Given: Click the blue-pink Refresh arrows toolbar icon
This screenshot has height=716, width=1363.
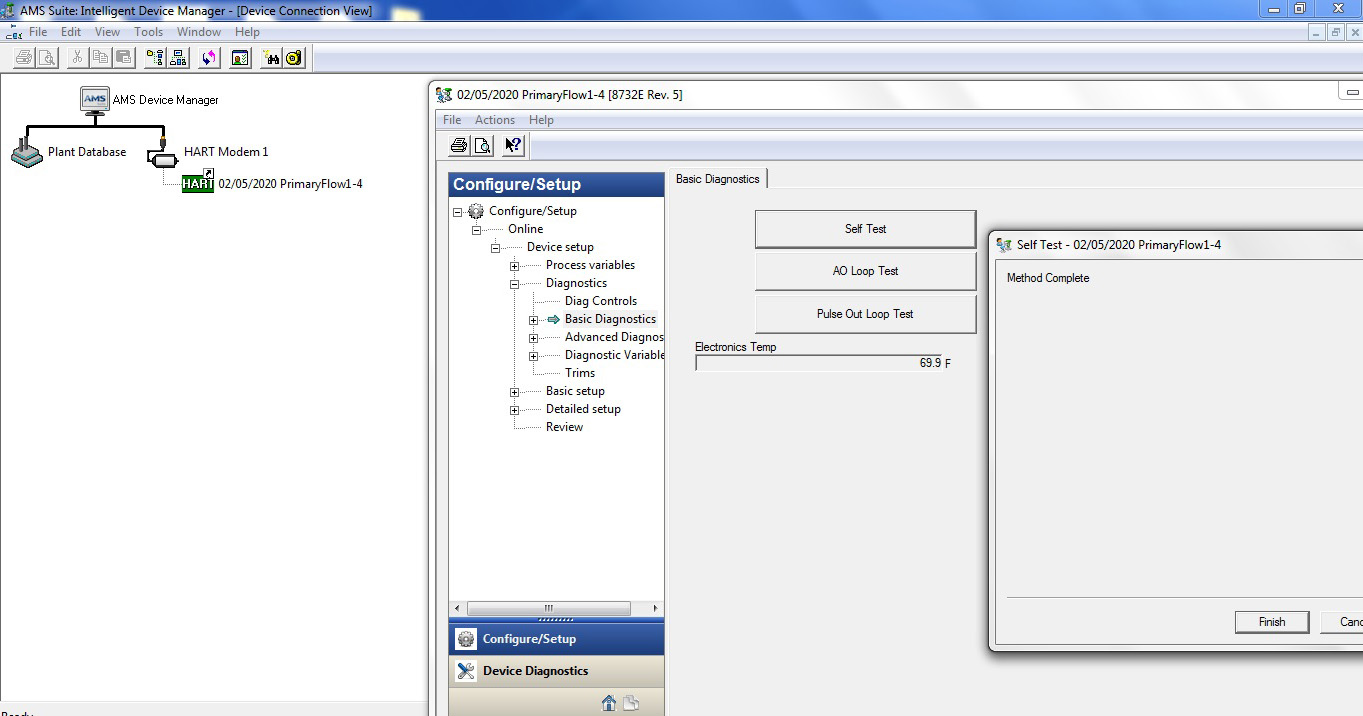Looking at the screenshot, I should [x=209, y=58].
